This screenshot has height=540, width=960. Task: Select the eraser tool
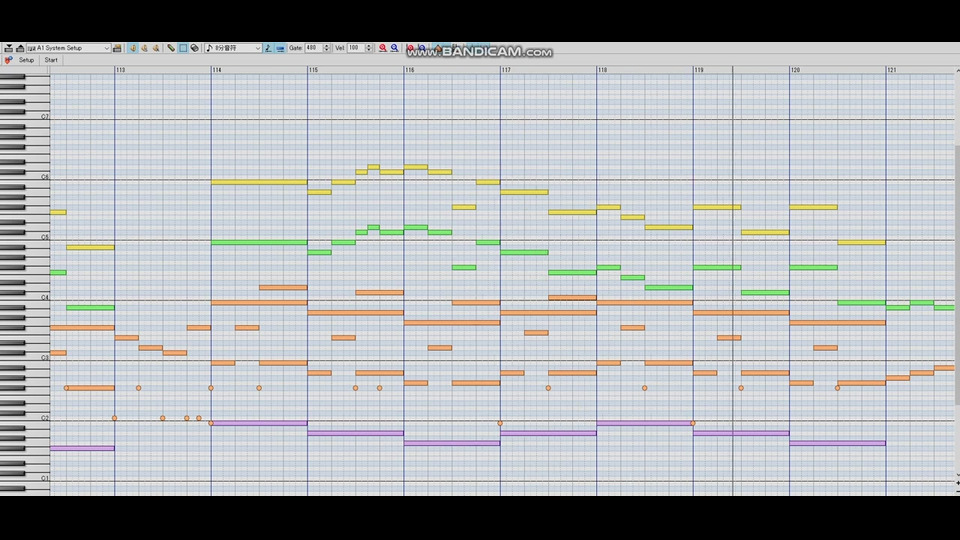click(x=195, y=48)
